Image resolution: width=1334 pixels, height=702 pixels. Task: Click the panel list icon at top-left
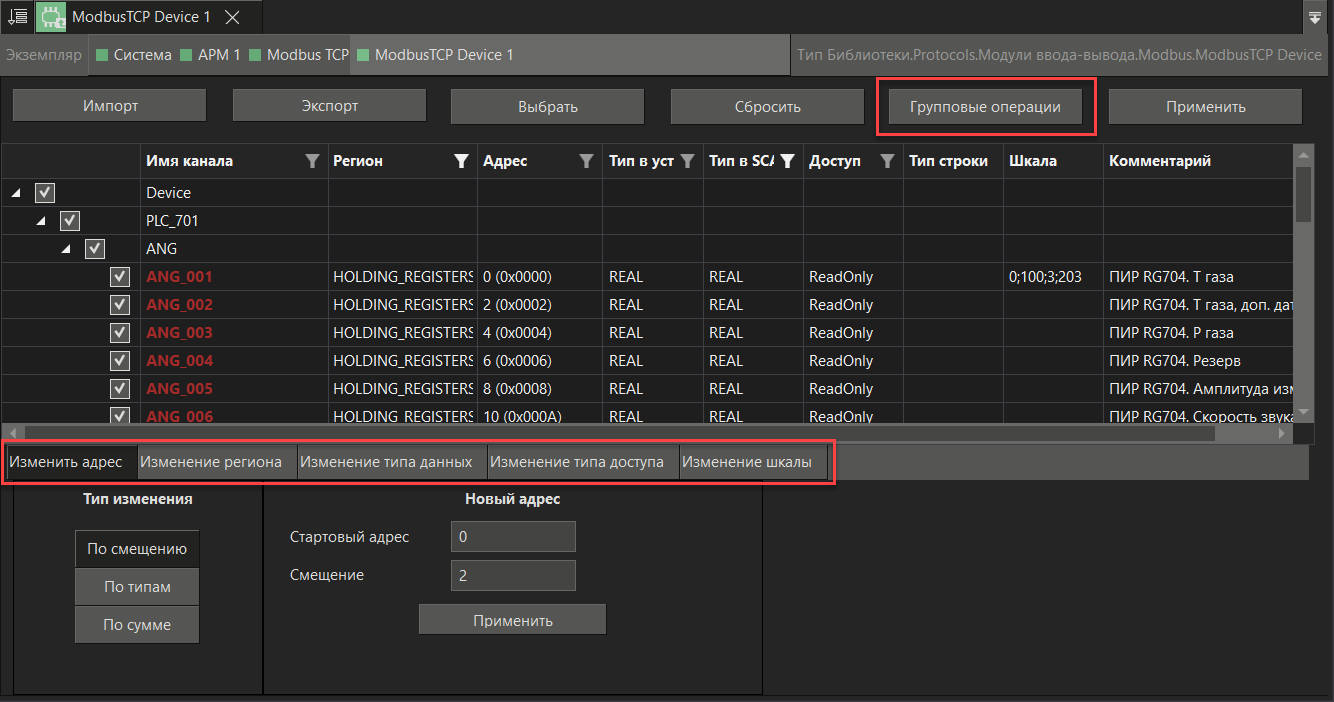pos(17,17)
